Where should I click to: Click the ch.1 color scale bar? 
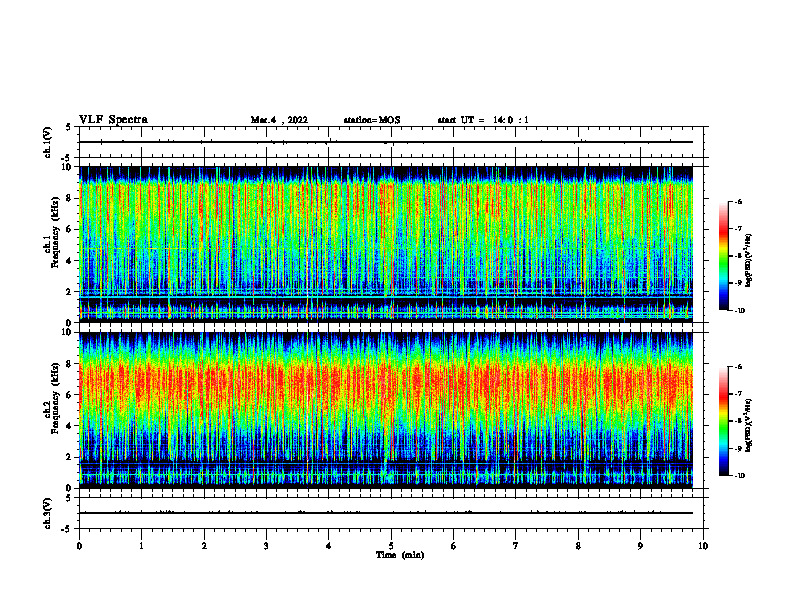[x=723, y=256]
